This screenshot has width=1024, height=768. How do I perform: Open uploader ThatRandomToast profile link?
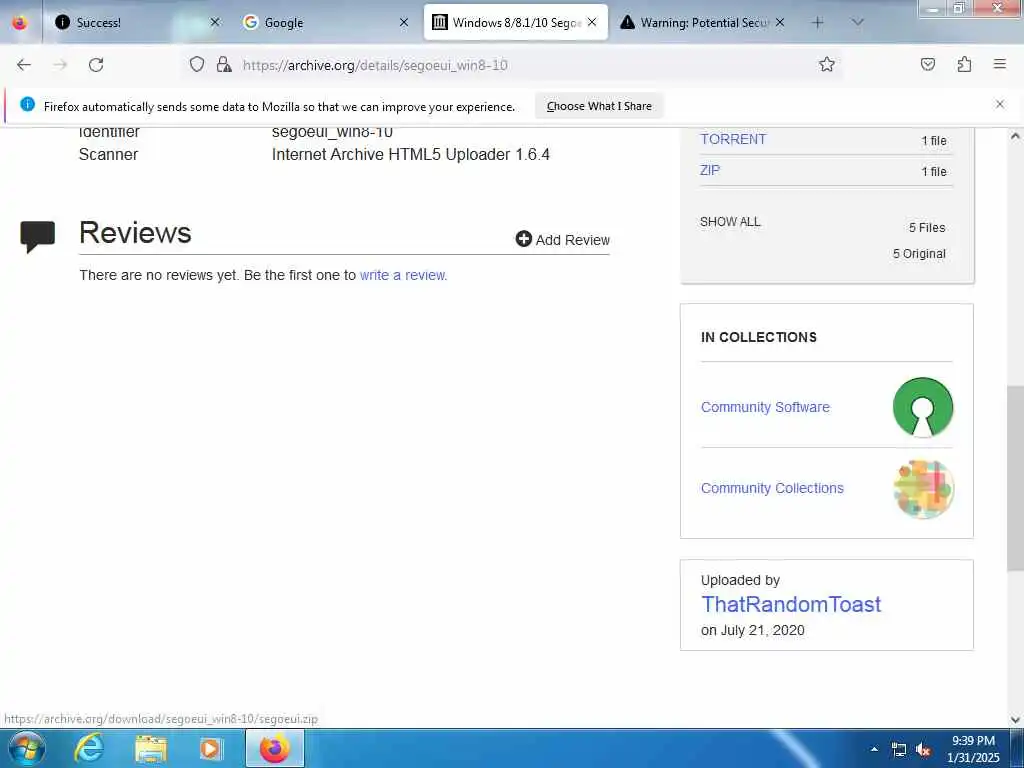(x=791, y=604)
